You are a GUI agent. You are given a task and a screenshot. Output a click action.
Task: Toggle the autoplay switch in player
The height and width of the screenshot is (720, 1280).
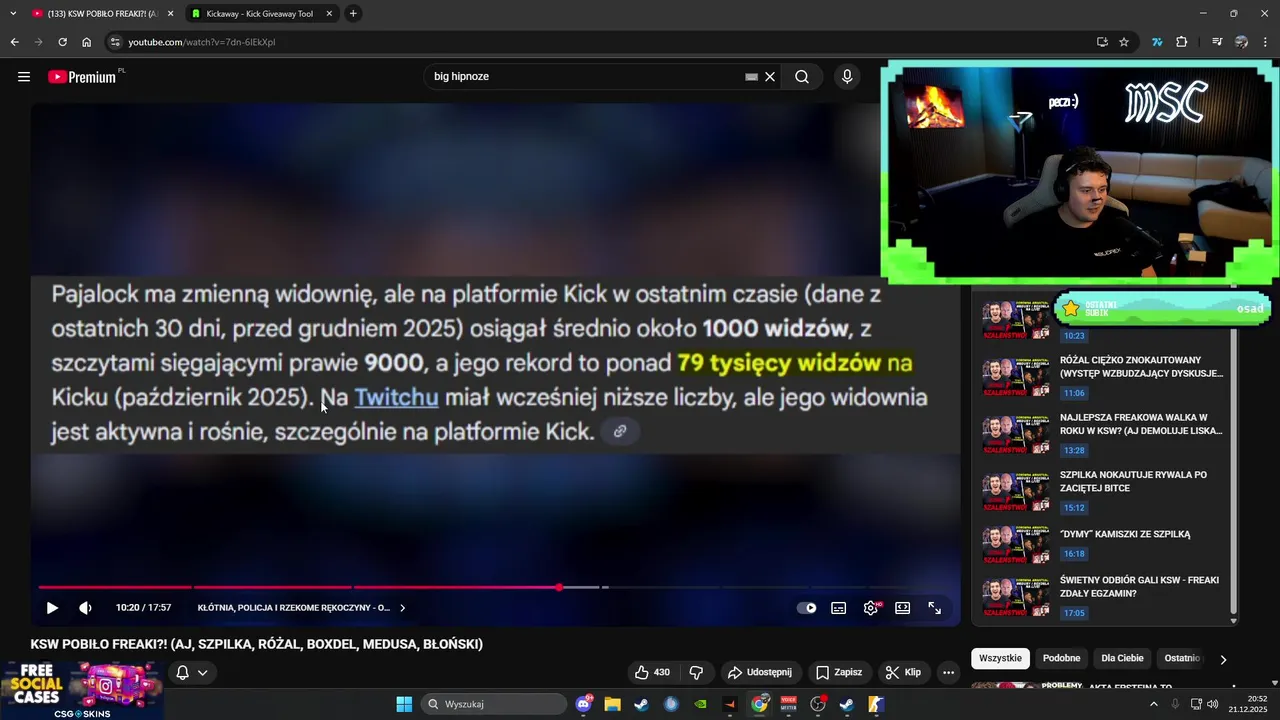point(806,608)
